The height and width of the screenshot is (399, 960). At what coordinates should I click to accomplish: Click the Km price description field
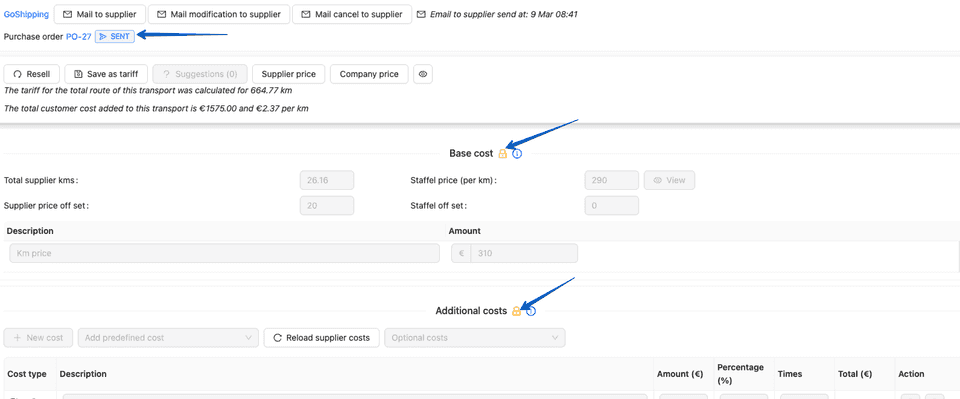pyautogui.click(x=225, y=253)
